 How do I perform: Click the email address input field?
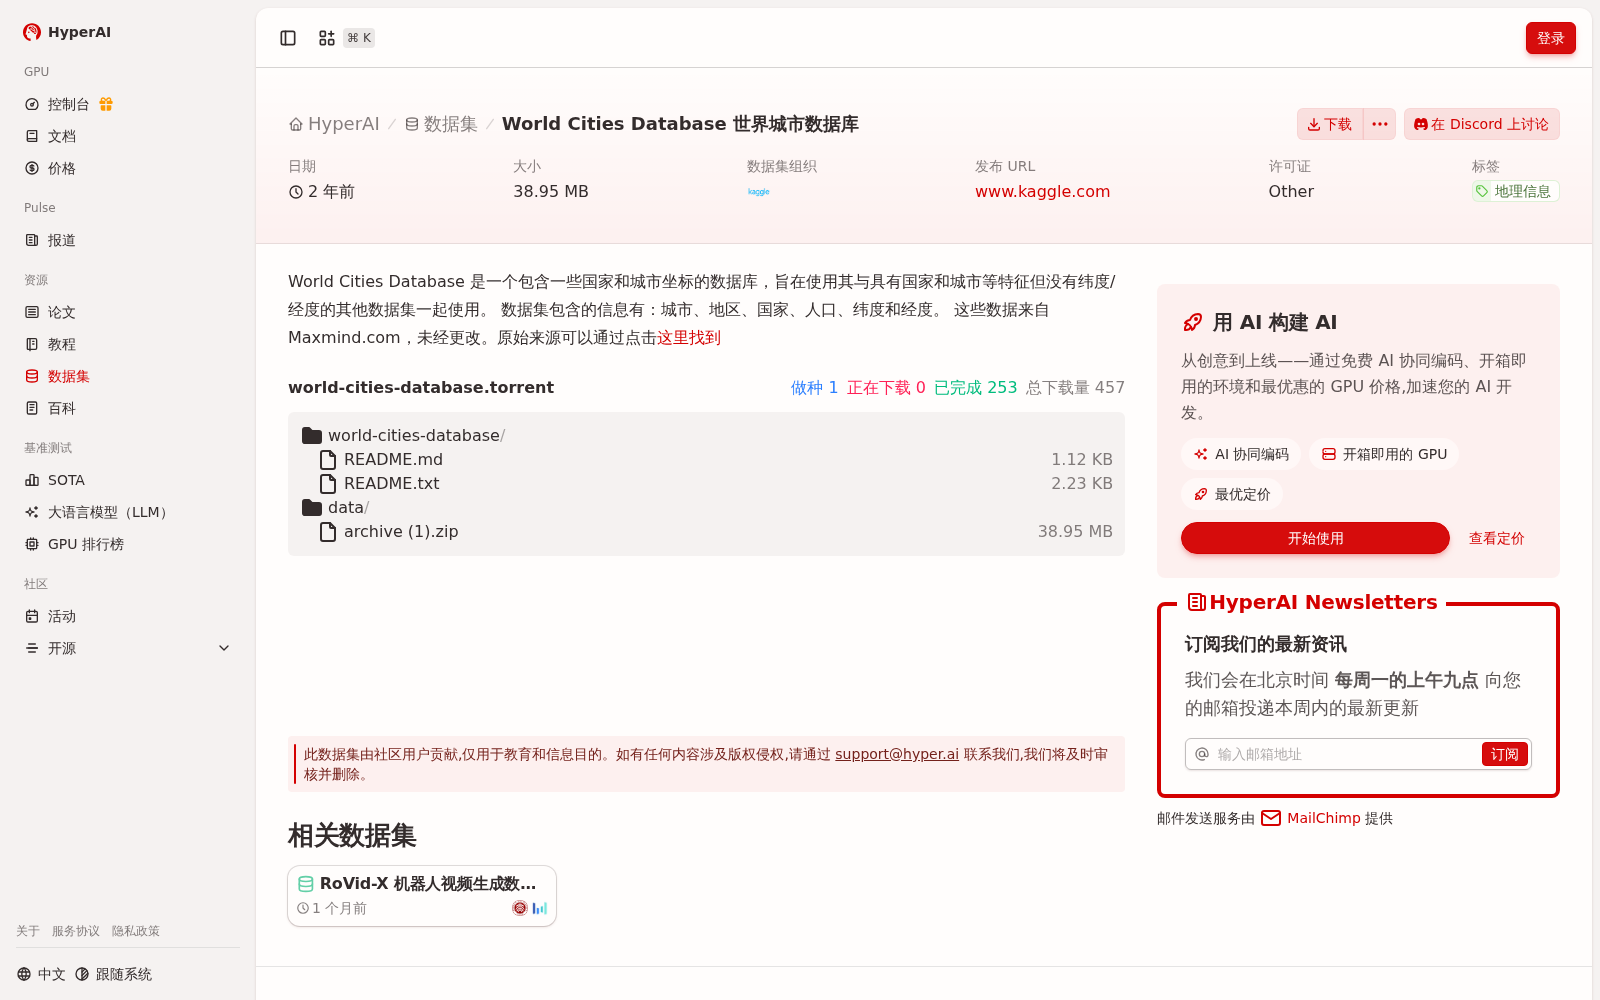pyautogui.click(x=1346, y=754)
